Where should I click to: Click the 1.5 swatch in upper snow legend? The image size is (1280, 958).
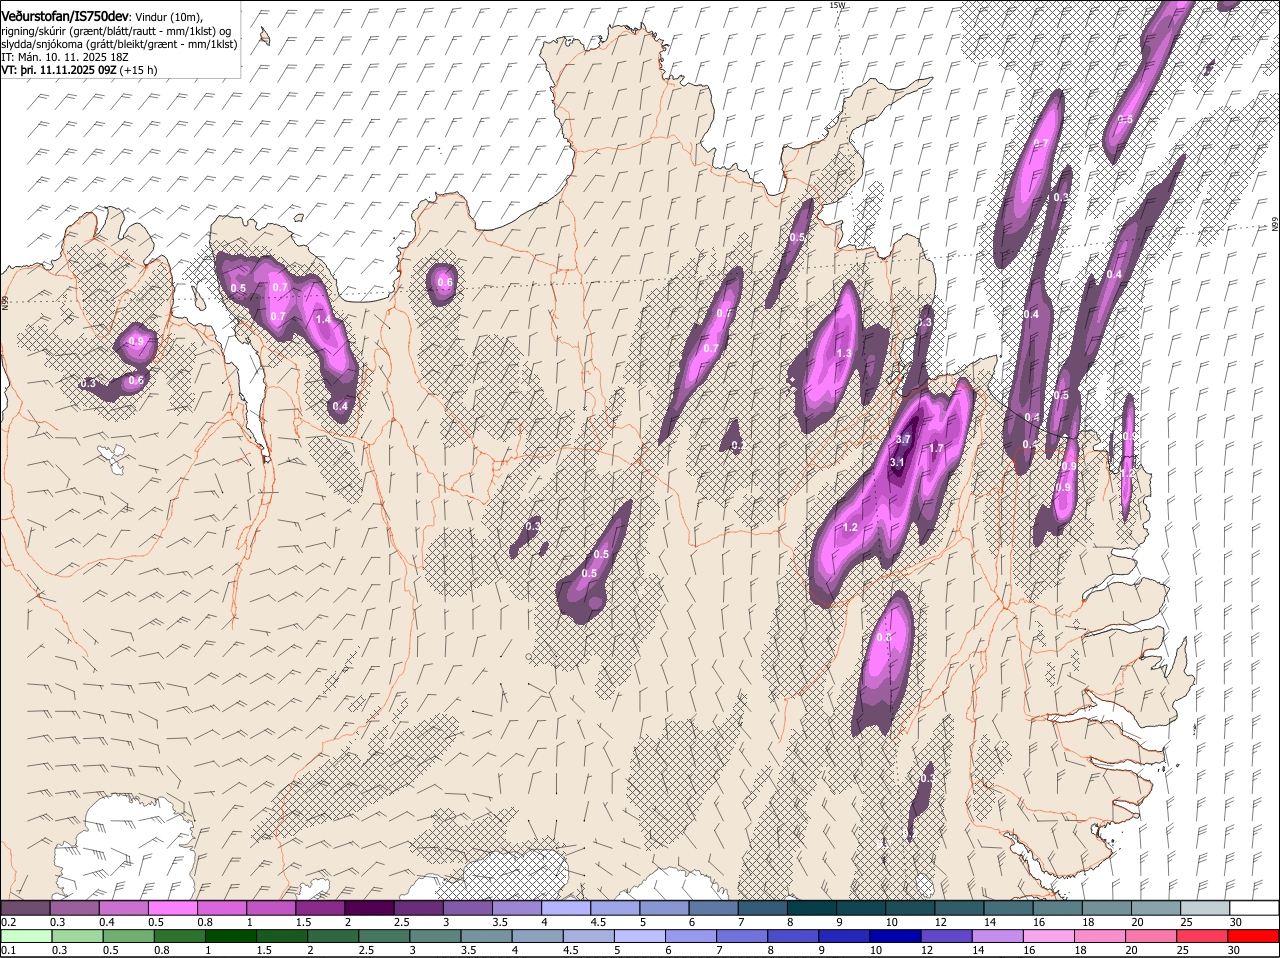[320, 907]
